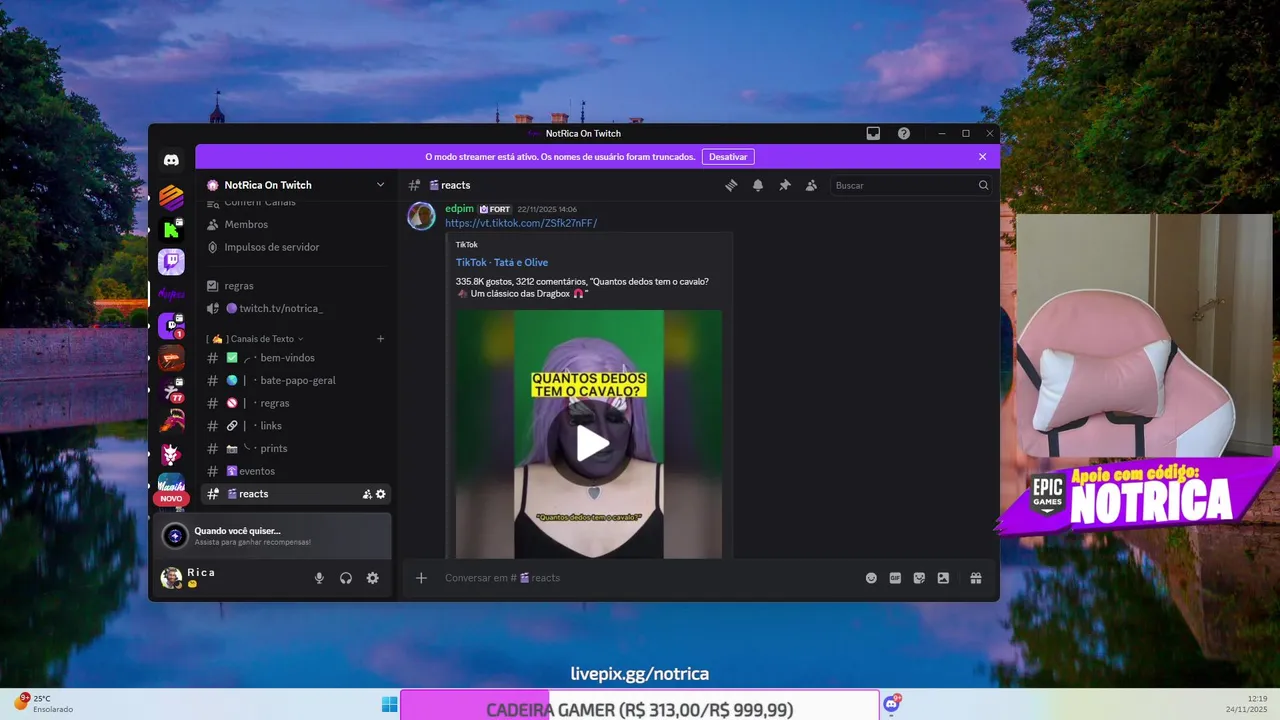Viewport: 1280px width, 720px height.
Task: Open the sticker picker
Action: [x=919, y=578]
